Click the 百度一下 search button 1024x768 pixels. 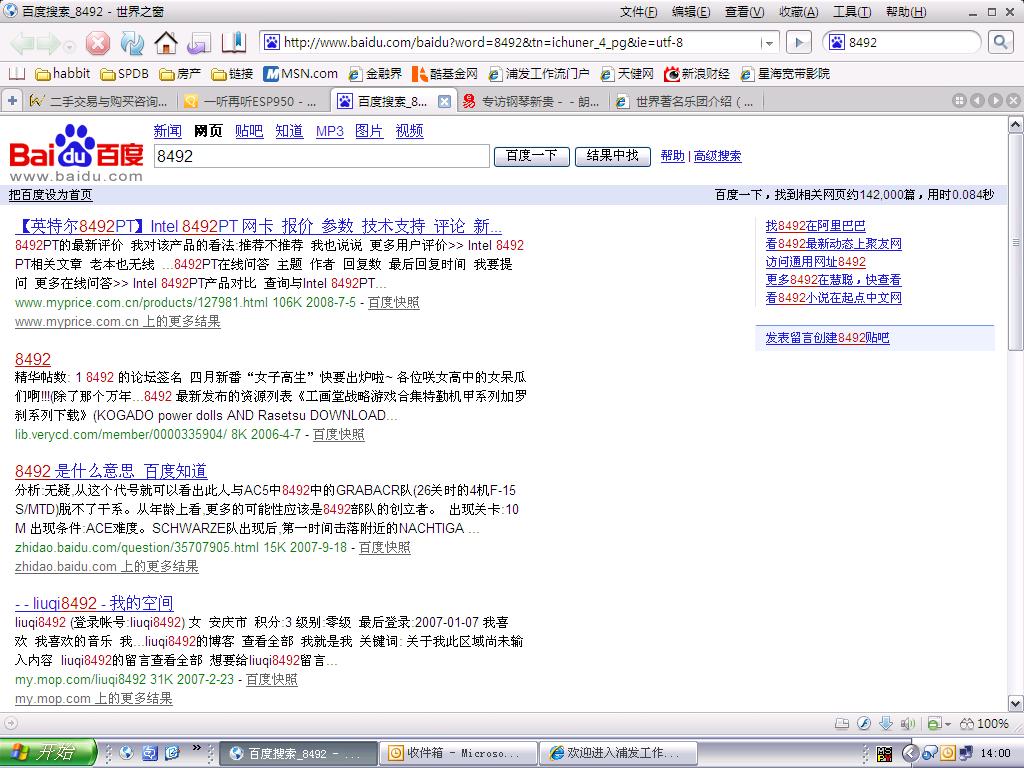pos(532,156)
